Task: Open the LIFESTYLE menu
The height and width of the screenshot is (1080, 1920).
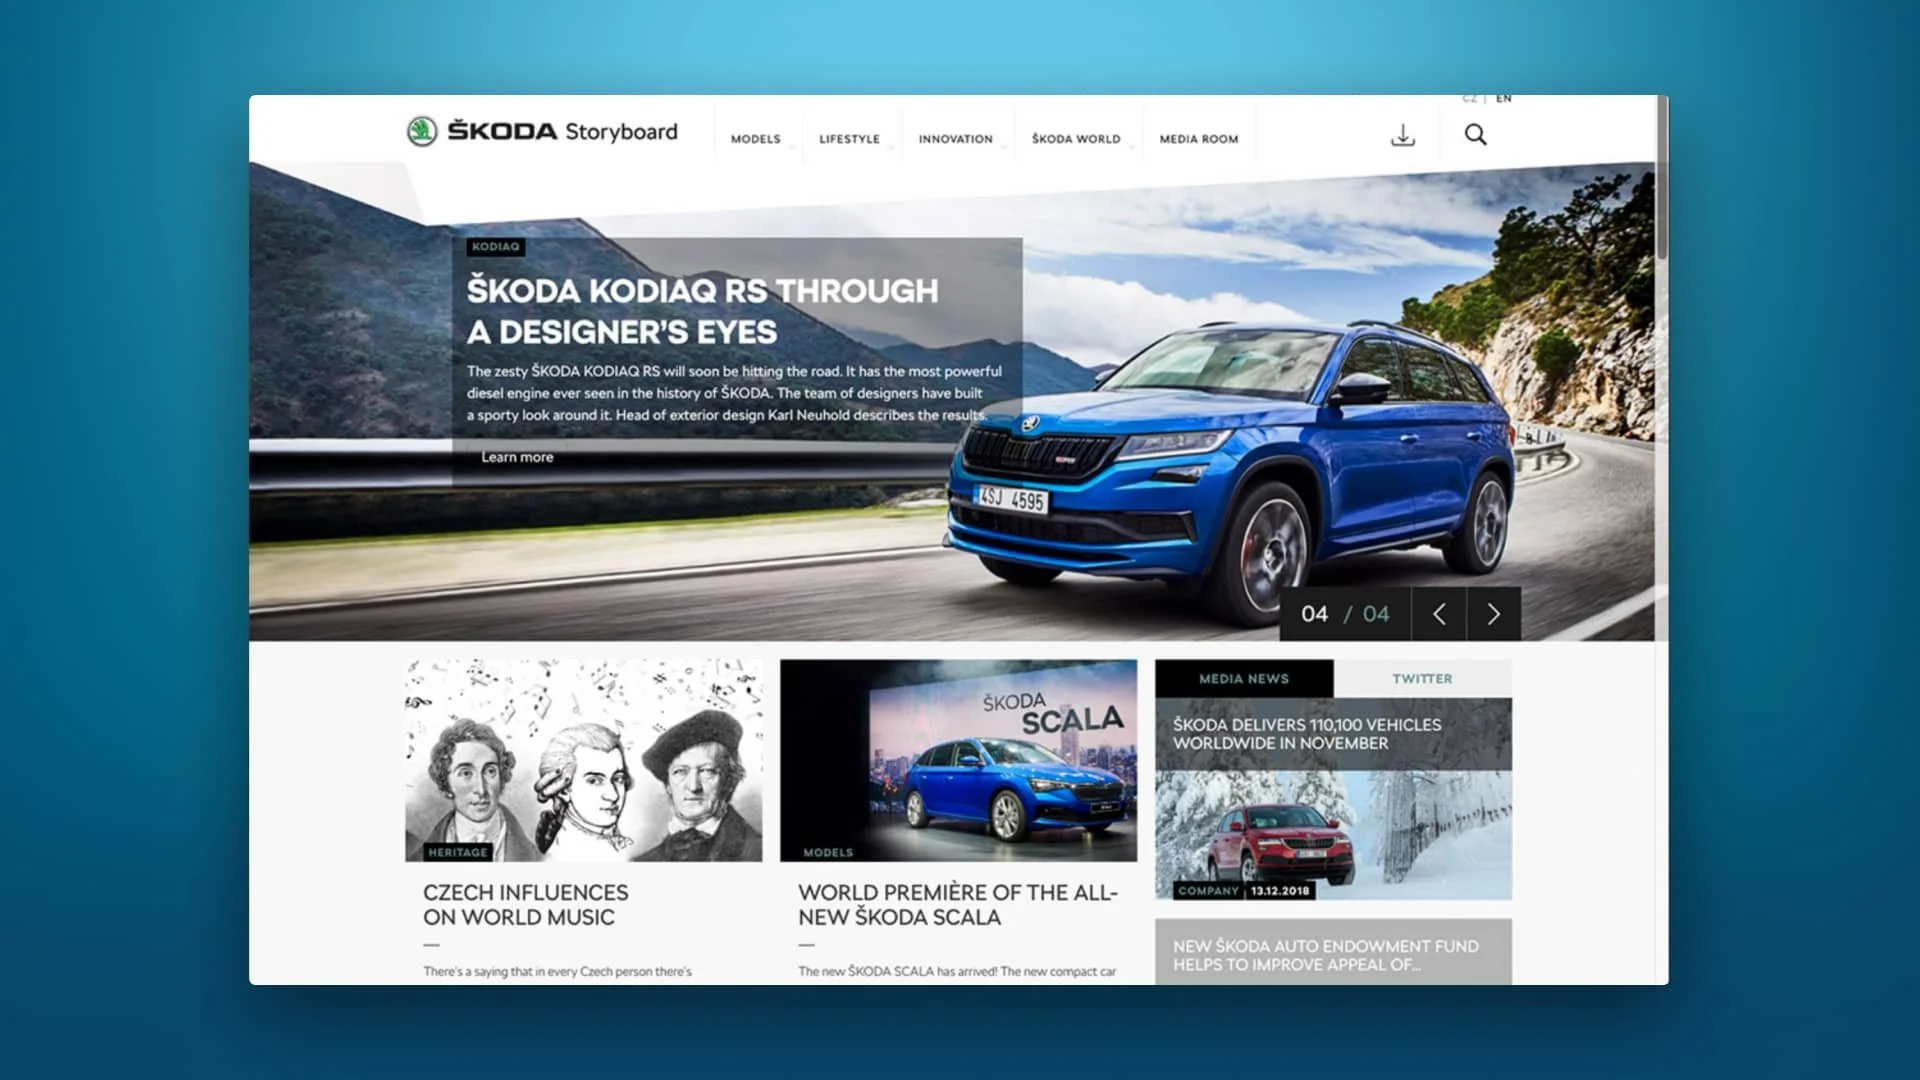Action: click(850, 139)
